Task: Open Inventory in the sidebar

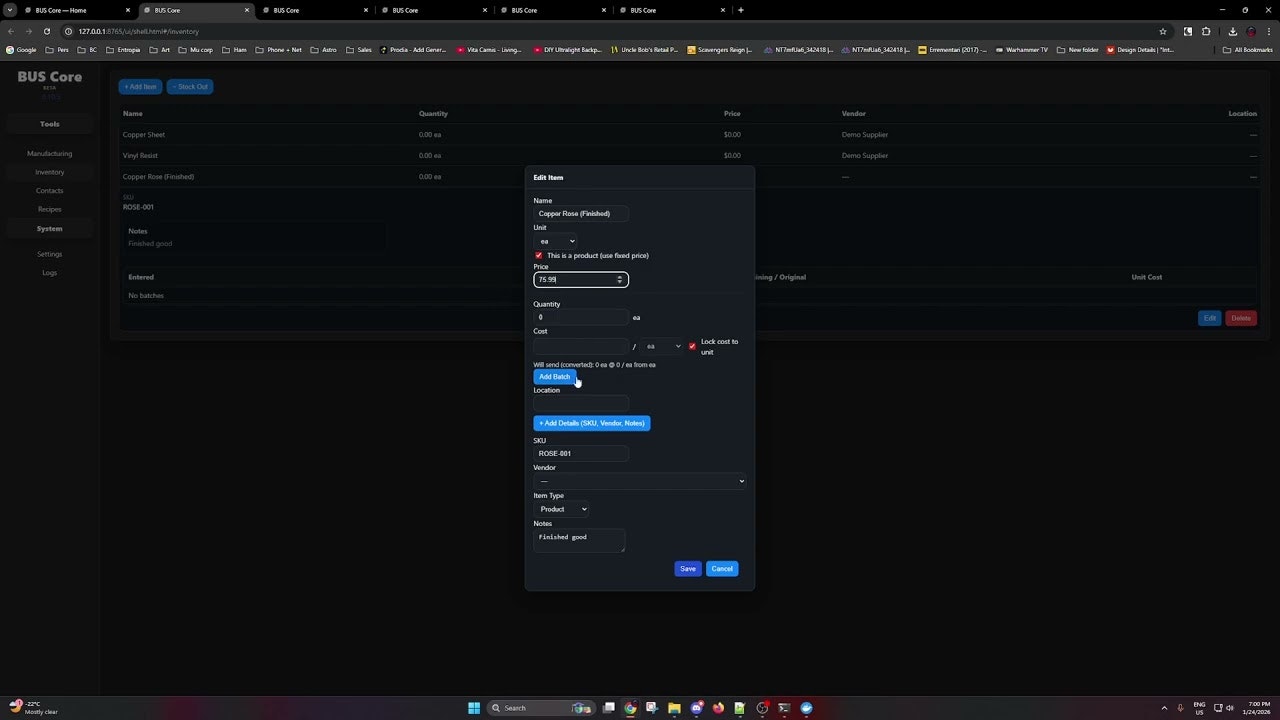Action: (x=49, y=172)
